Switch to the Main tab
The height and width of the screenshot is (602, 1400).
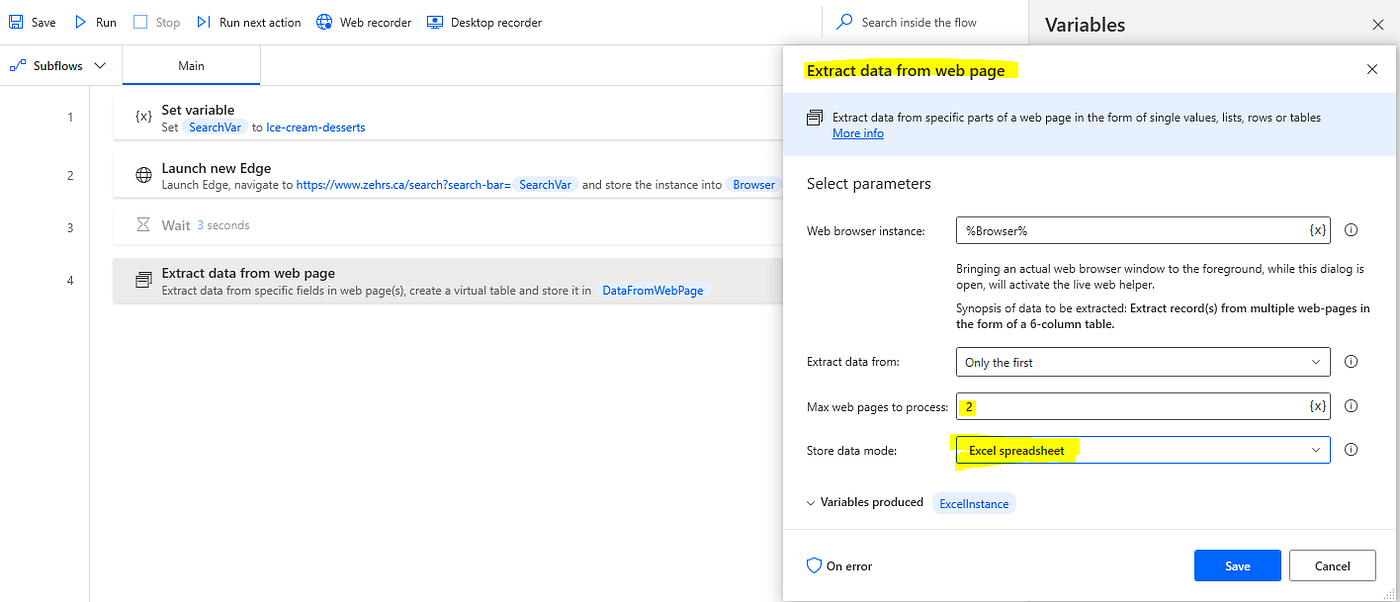pos(190,66)
